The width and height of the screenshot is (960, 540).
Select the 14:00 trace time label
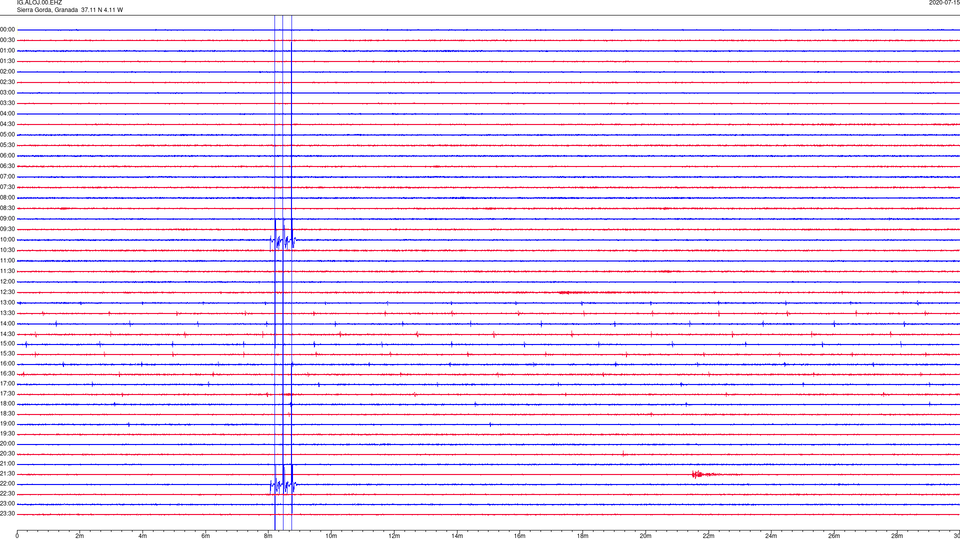pos(8,324)
